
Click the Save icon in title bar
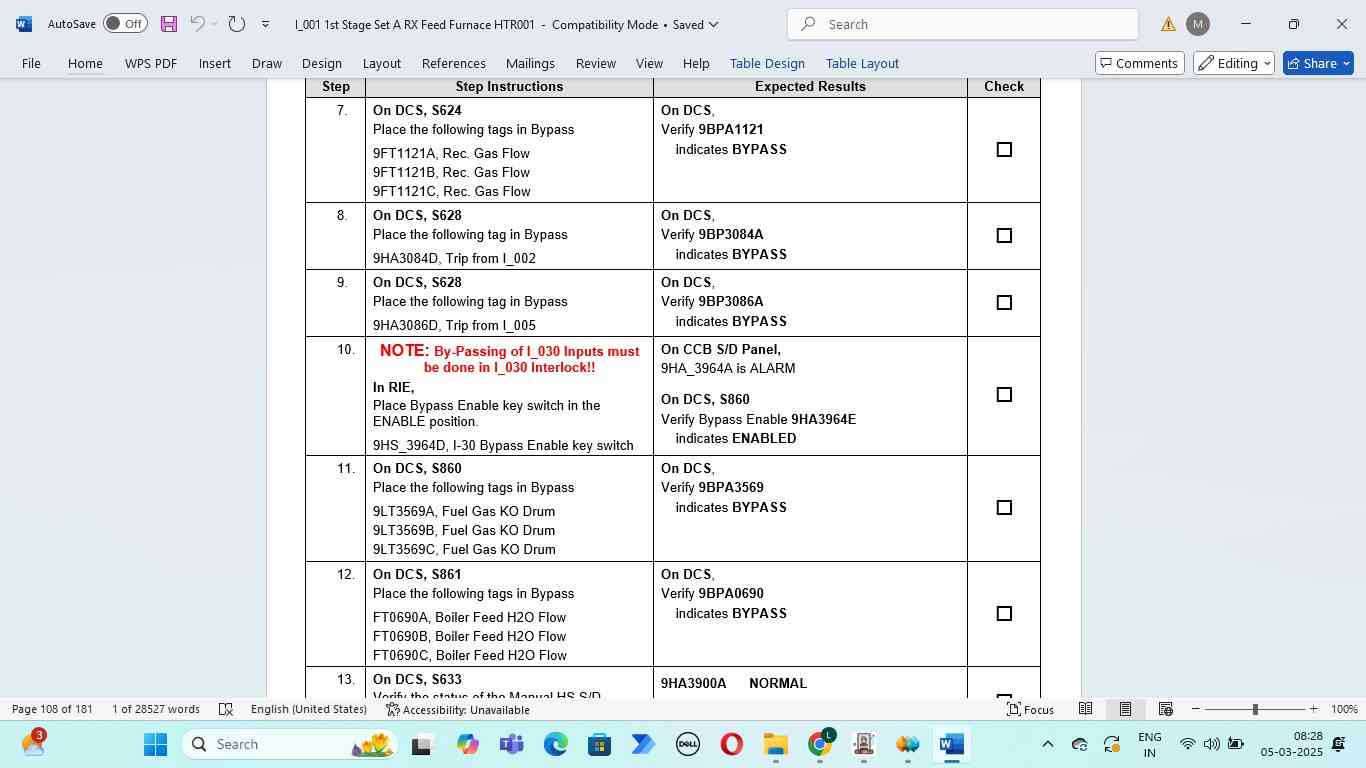click(168, 24)
